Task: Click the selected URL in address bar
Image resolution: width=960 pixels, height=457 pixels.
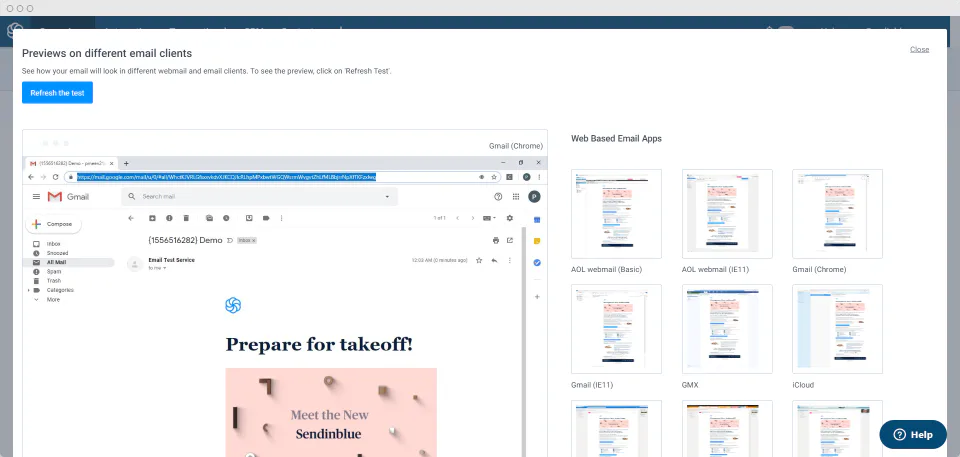Action: point(226,176)
